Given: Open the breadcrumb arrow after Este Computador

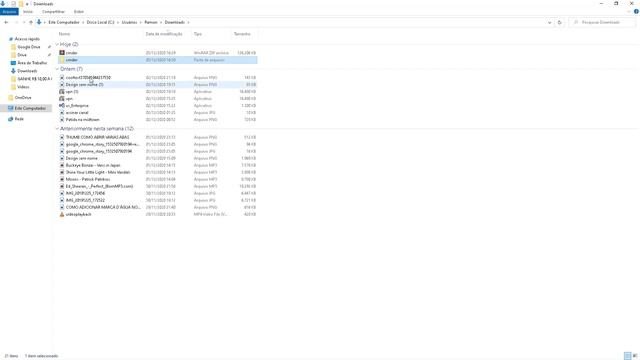Looking at the screenshot, I should [83, 22].
